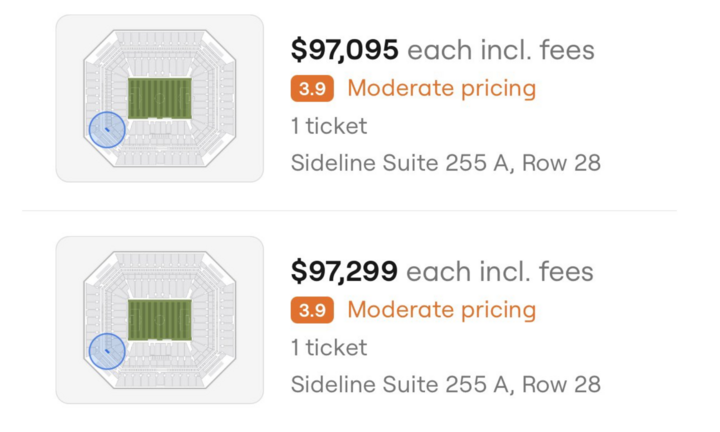Click 'each incl. fees' beside the $97,299 price
720x432 pixels.
pyautogui.click(x=500, y=272)
